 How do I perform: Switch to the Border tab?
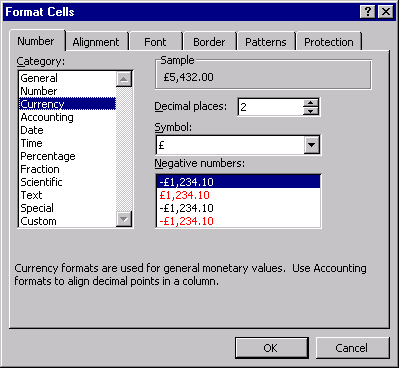(209, 42)
